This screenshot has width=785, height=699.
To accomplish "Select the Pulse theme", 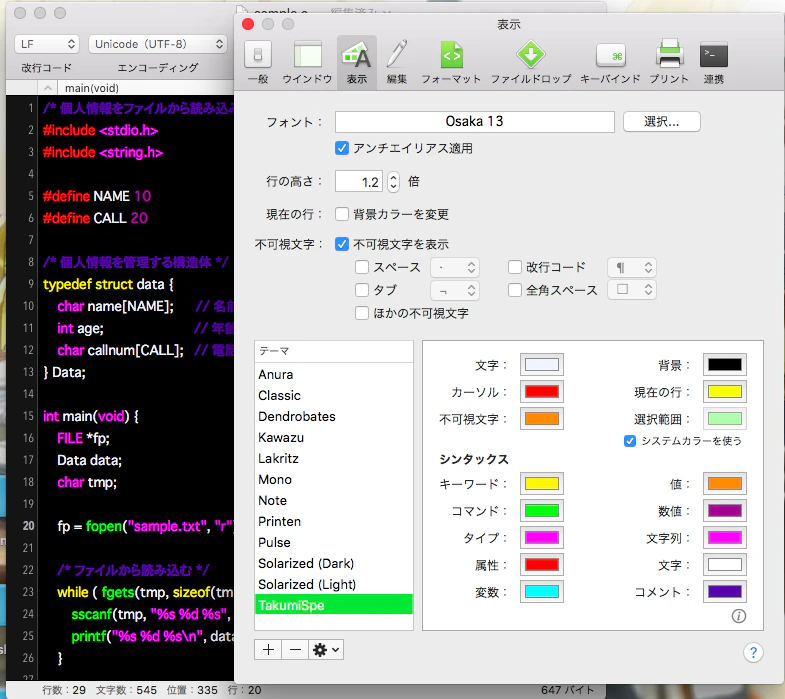I will point(333,543).
